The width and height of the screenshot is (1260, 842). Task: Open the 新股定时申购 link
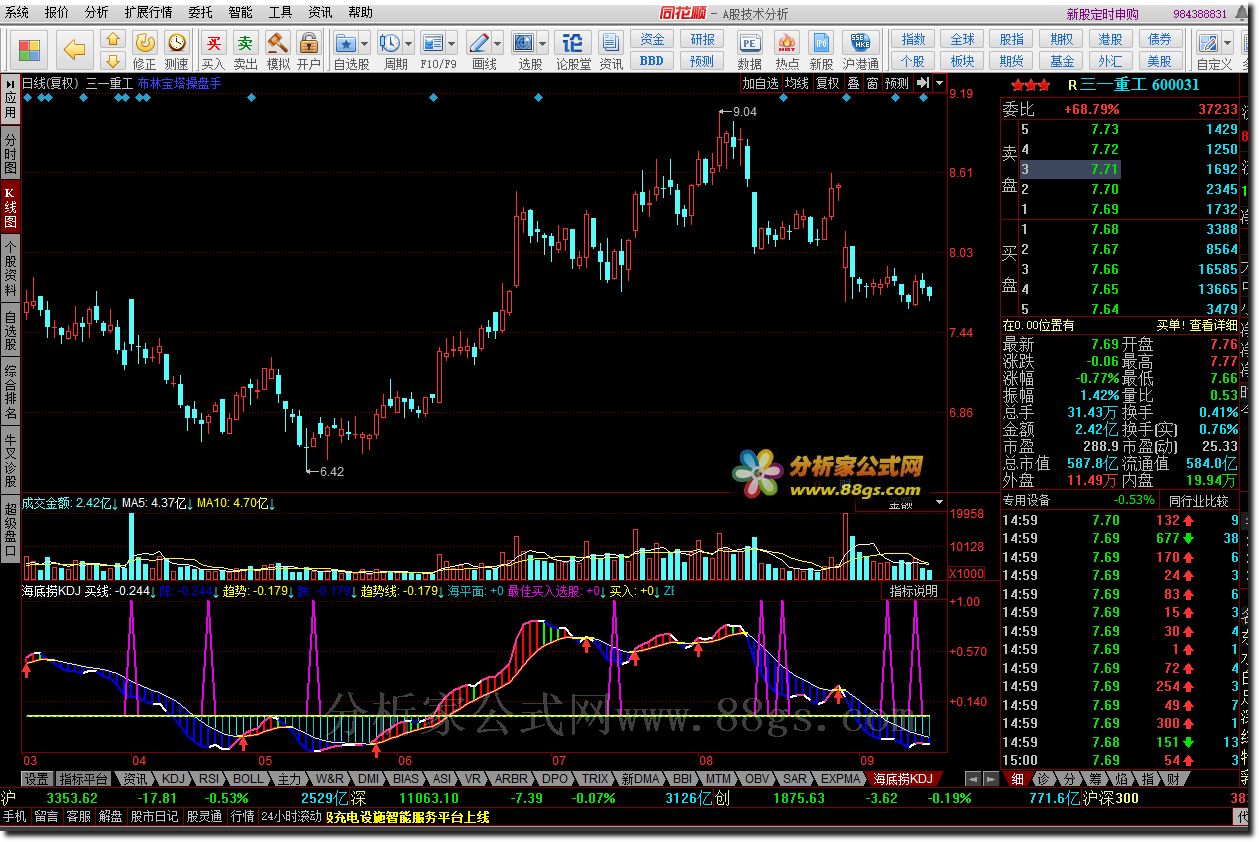coord(1102,14)
